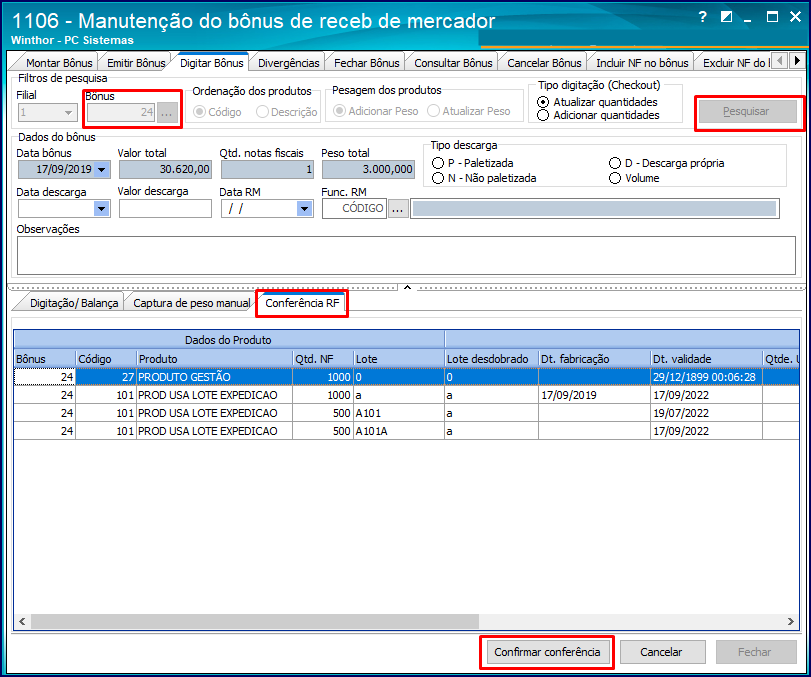Image resolution: width=811 pixels, height=677 pixels.
Task: Click the Peso total field
Action: click(x=368, y=170)
